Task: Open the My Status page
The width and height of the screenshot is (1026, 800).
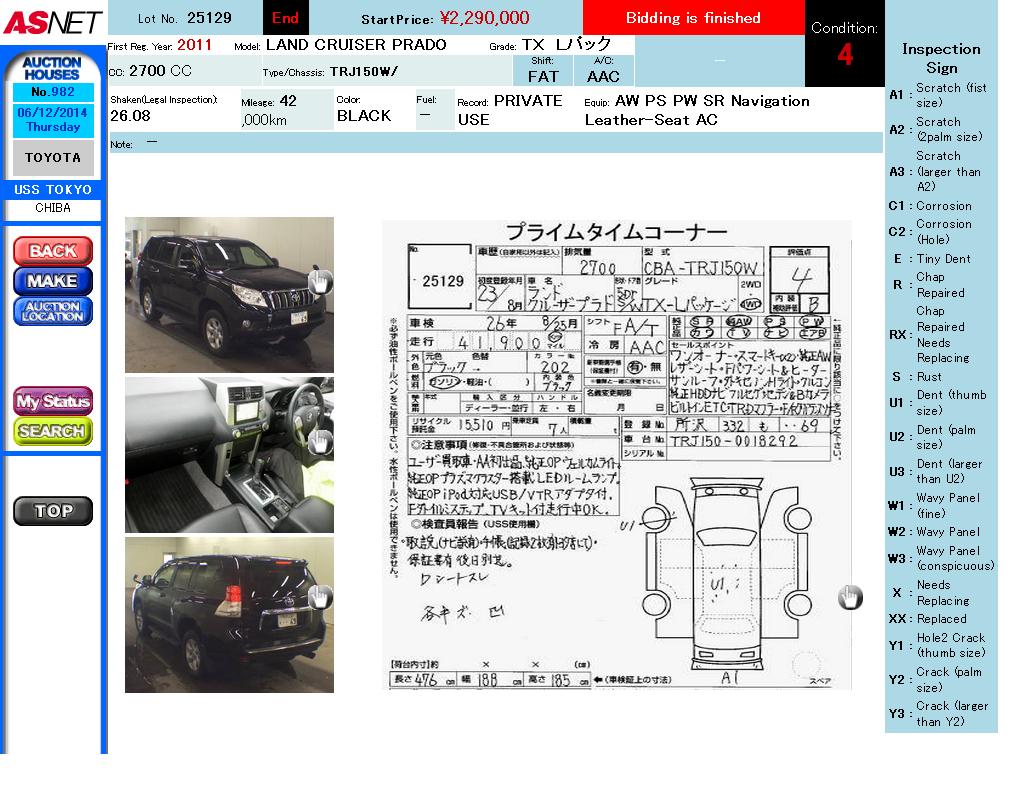Action: click(52, 401)
